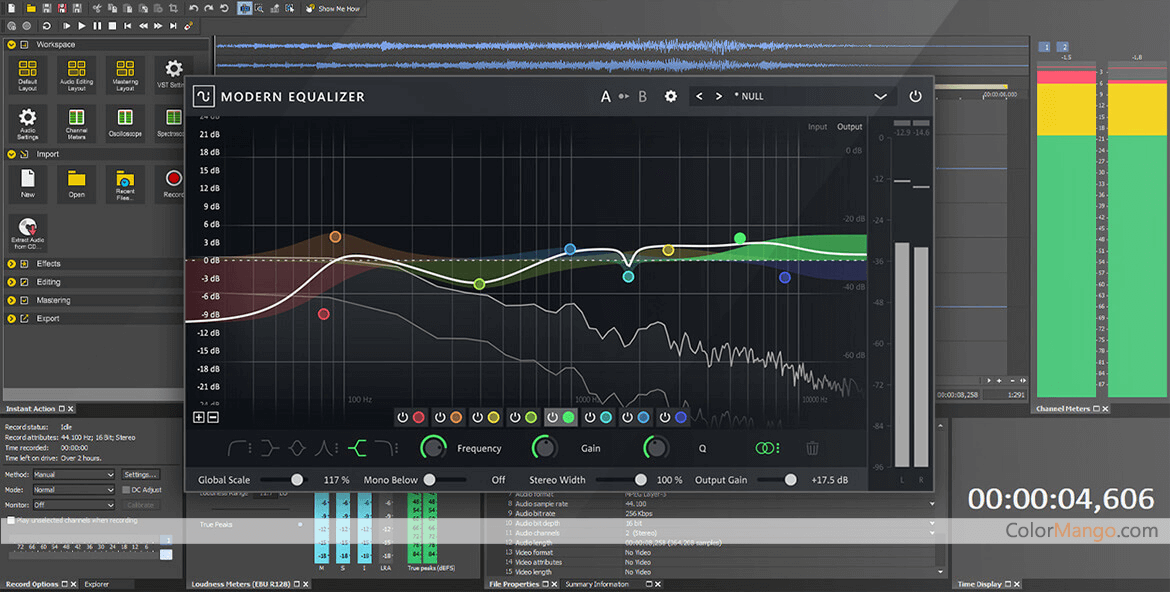Launch the Oscilloscope view
The image size is (1170, 592).
pyautogui.click(x=125, y=124)
